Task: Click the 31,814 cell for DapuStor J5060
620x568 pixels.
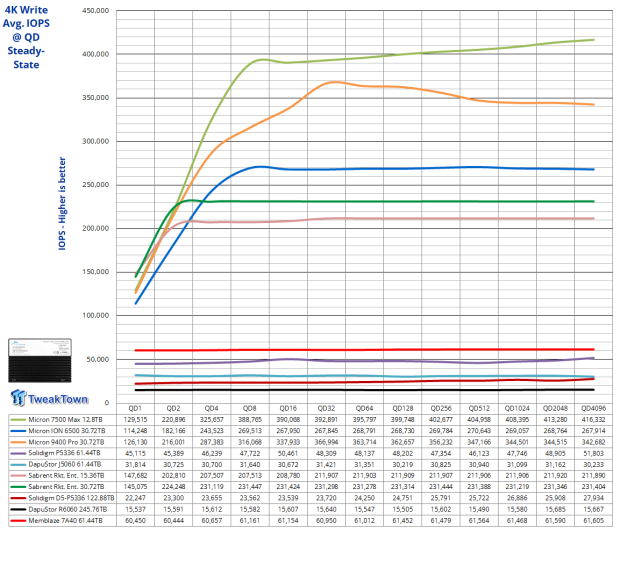Action: 135,464
